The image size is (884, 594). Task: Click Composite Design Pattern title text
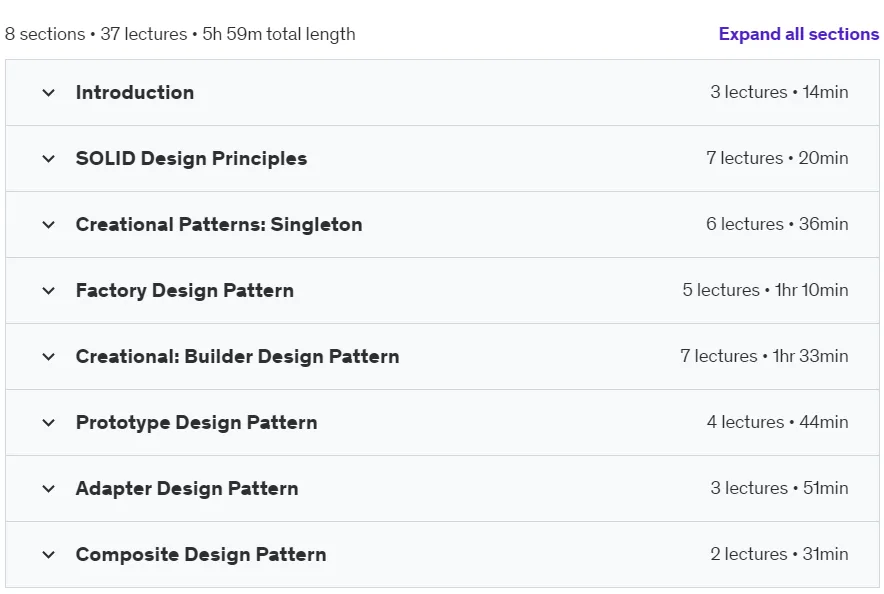tap(201, 554)
